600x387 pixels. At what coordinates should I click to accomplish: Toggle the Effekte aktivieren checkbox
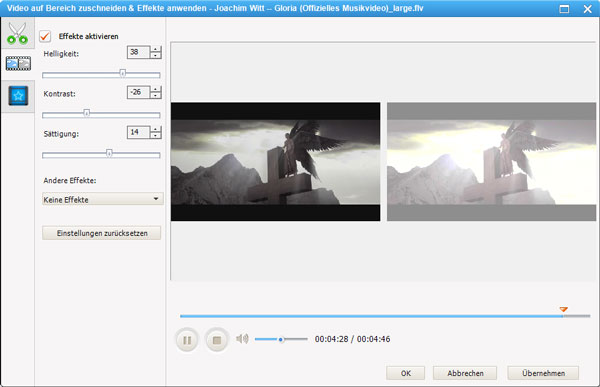45,36
